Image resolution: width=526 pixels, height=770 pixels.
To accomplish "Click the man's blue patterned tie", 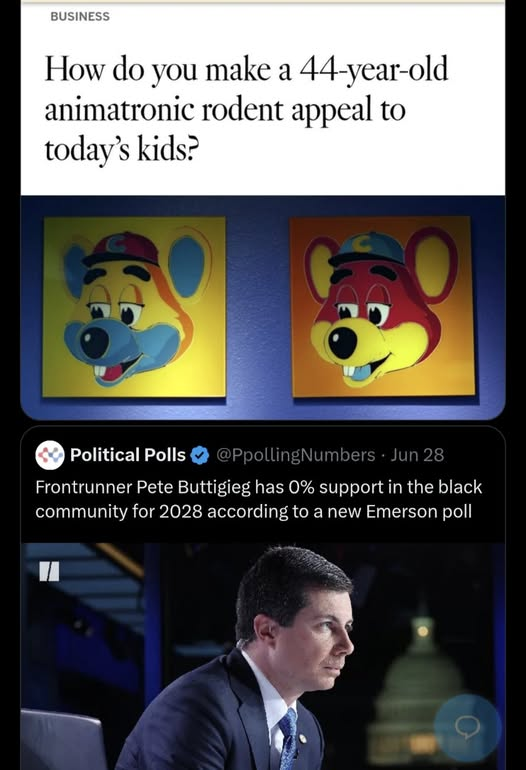I will [288, 737].
